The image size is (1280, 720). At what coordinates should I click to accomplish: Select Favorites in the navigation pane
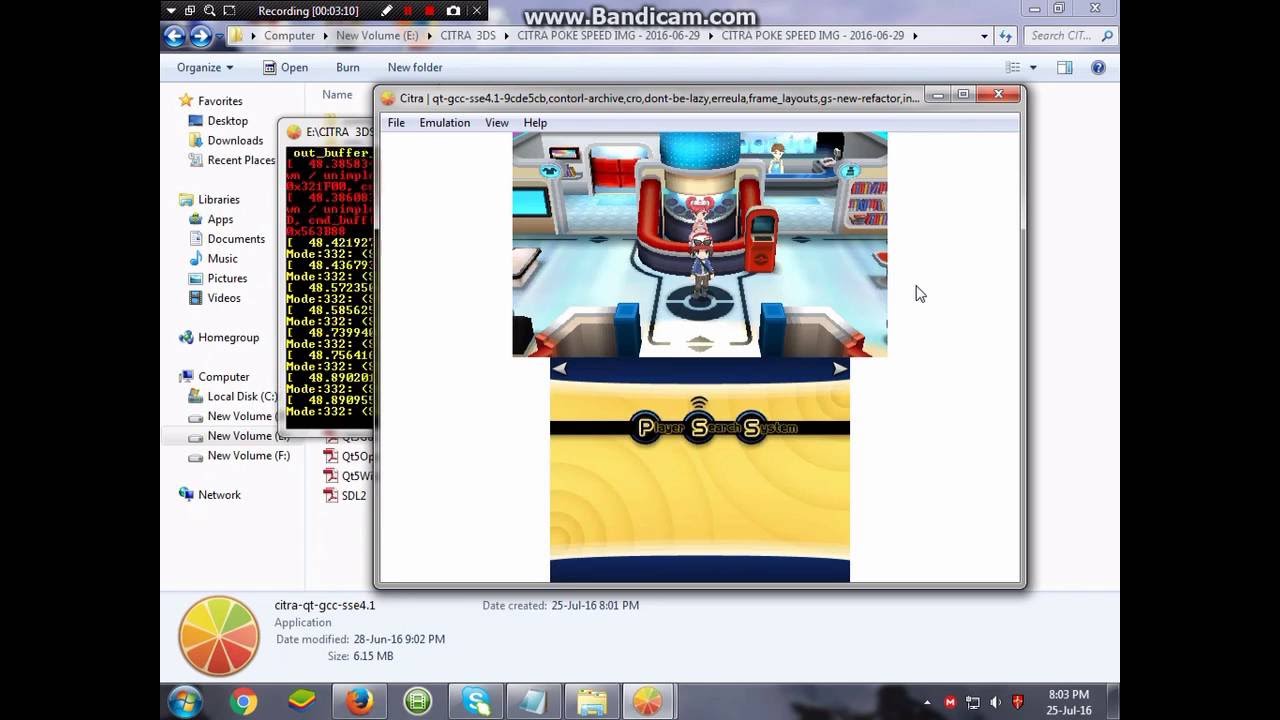pyautogui.click(x=219, y=101)
